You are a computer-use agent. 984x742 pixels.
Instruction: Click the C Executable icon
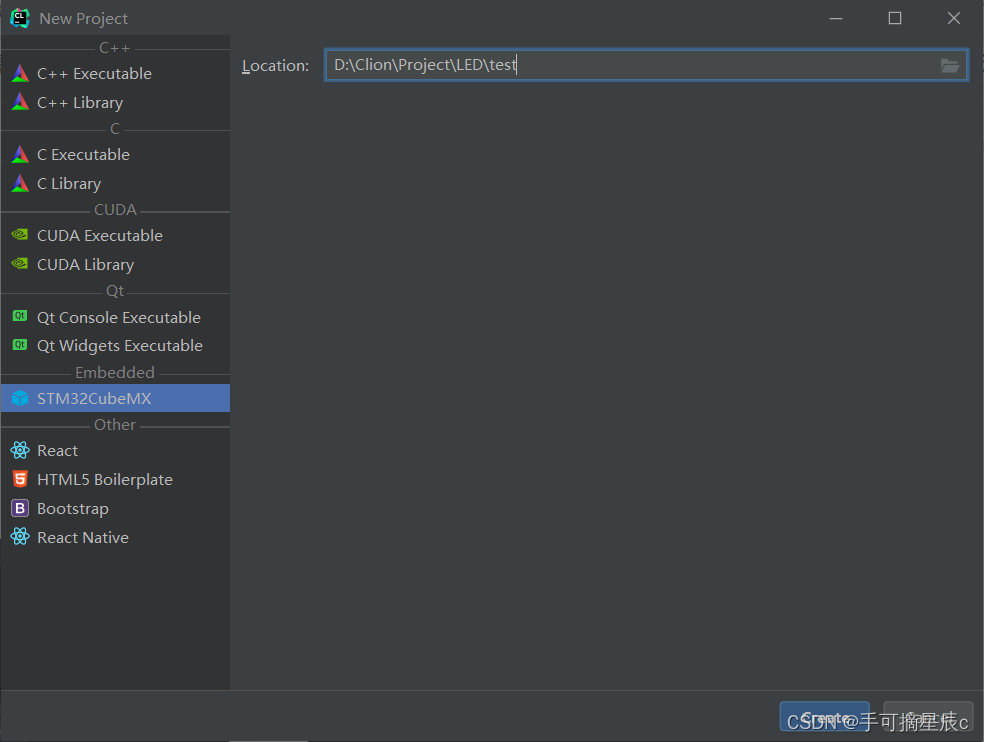tap(20, 154)
